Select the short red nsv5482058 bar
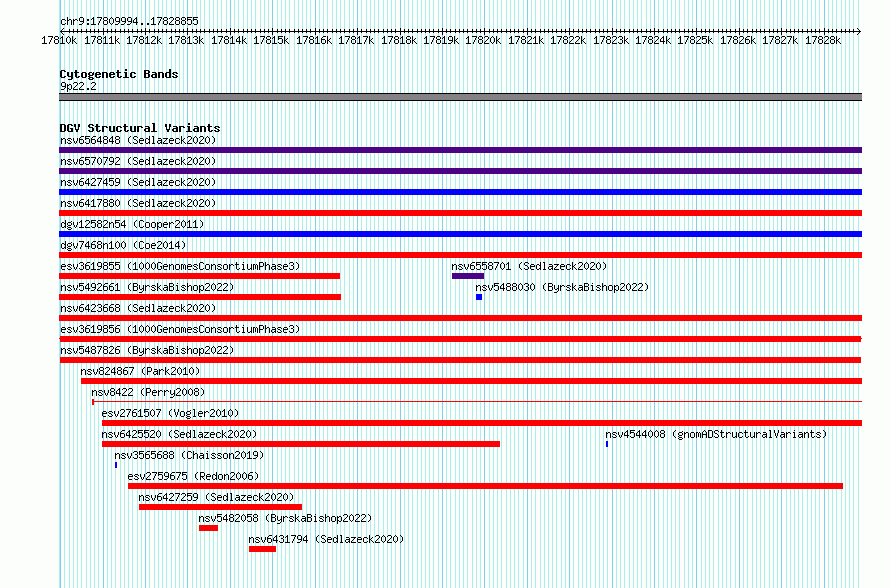890x588 pixels. coord(208,528)
